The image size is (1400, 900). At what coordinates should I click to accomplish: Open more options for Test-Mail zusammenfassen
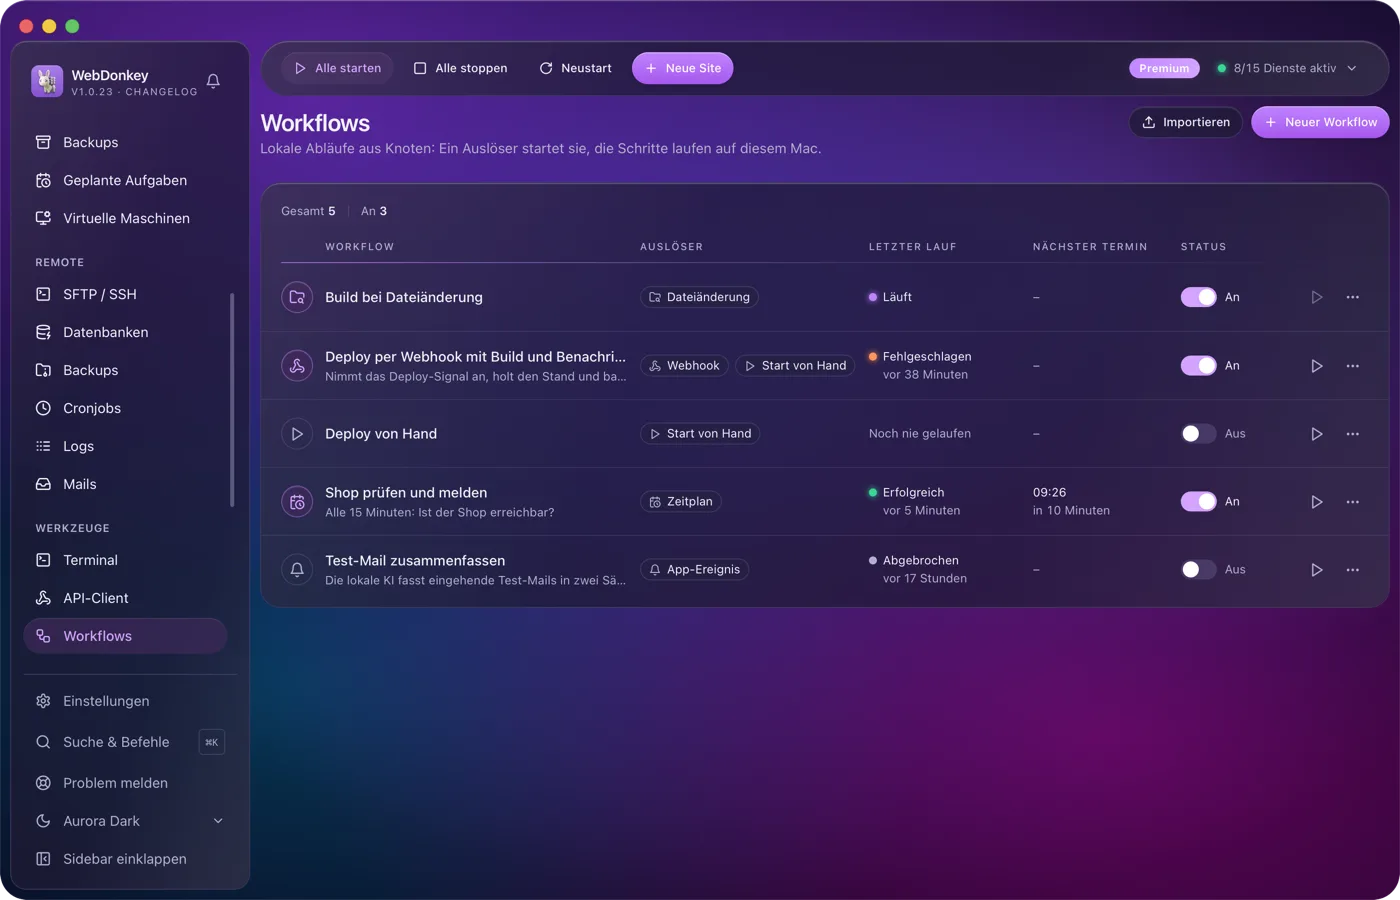(1353, 570)
